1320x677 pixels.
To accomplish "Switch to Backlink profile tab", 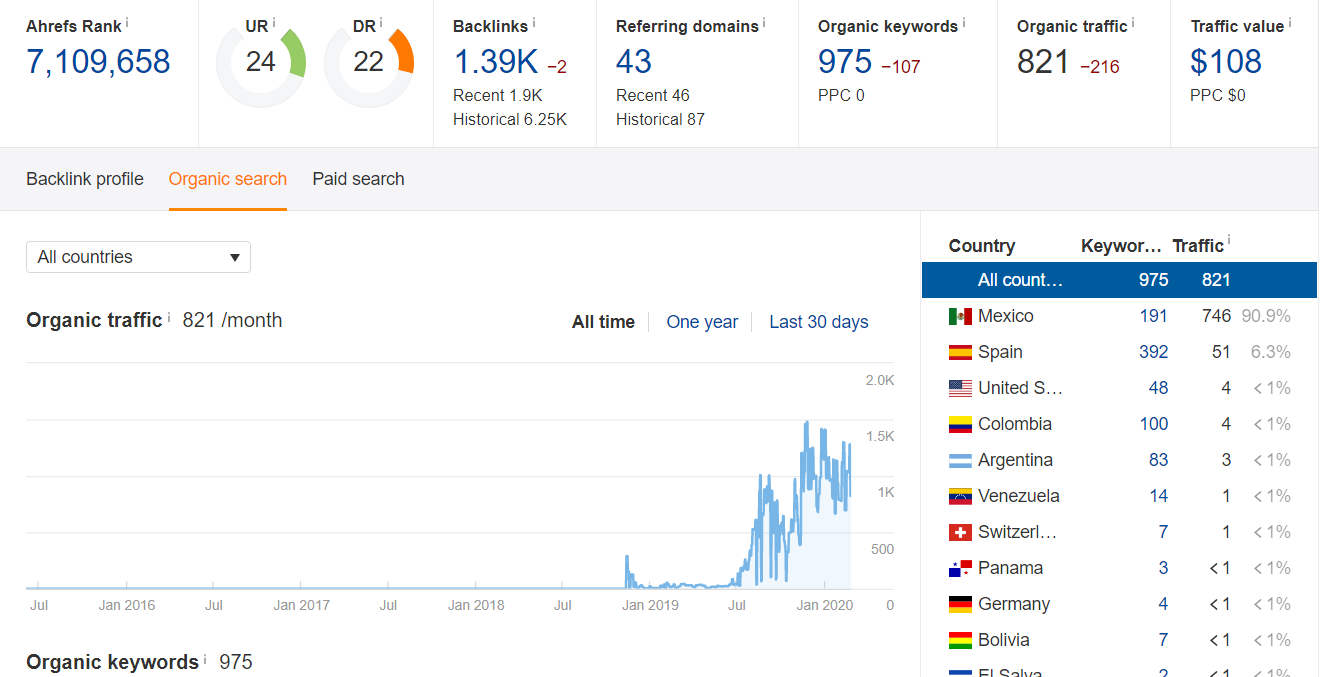I will 85,179.
